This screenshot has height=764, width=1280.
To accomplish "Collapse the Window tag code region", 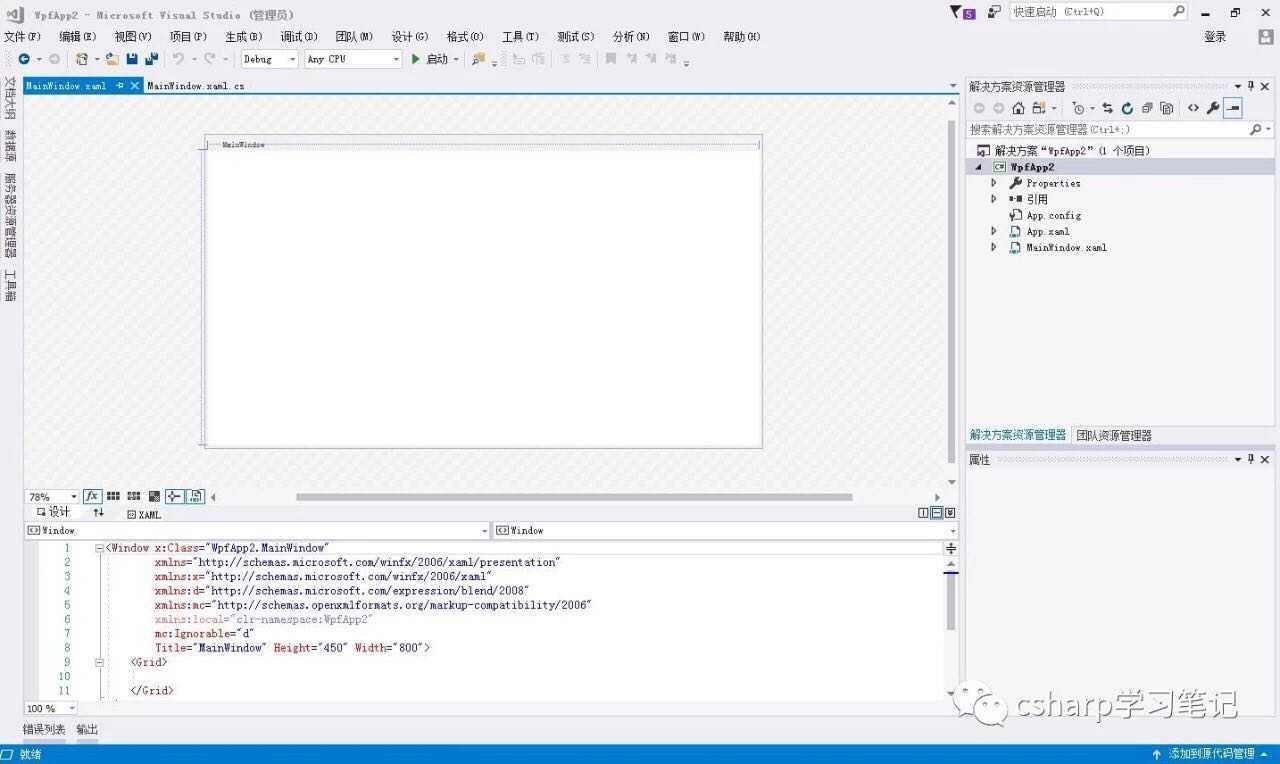I will 99,548.
